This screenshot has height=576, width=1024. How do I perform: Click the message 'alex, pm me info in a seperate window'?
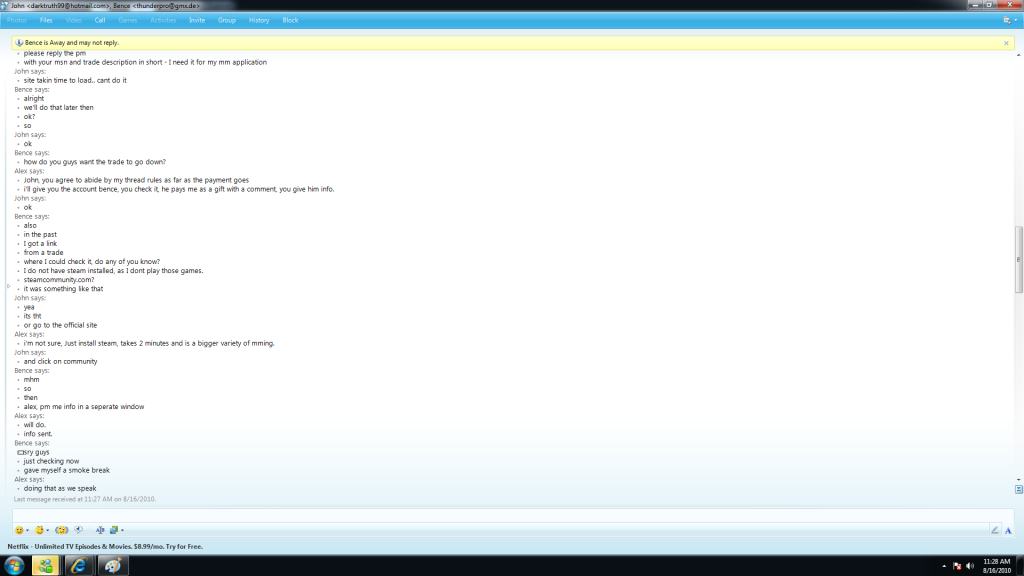pyautogui.click(x=84, y=406)
